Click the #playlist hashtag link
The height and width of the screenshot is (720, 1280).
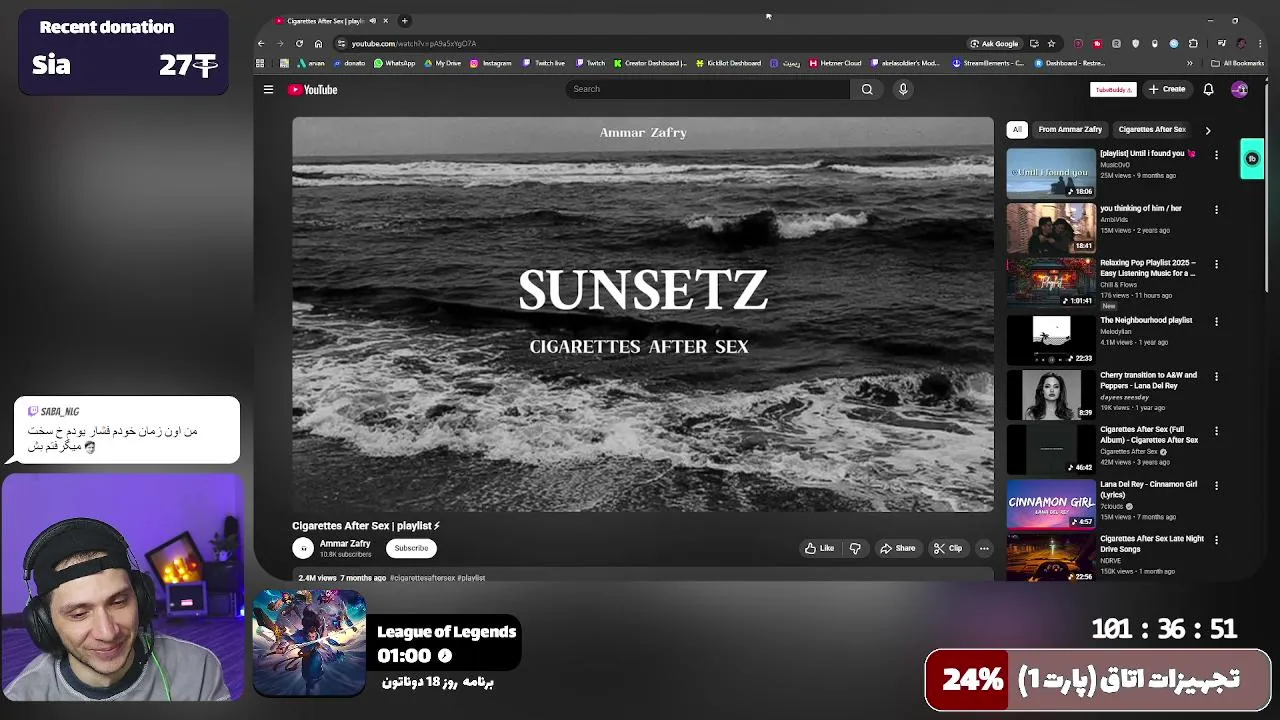(471, 578)
